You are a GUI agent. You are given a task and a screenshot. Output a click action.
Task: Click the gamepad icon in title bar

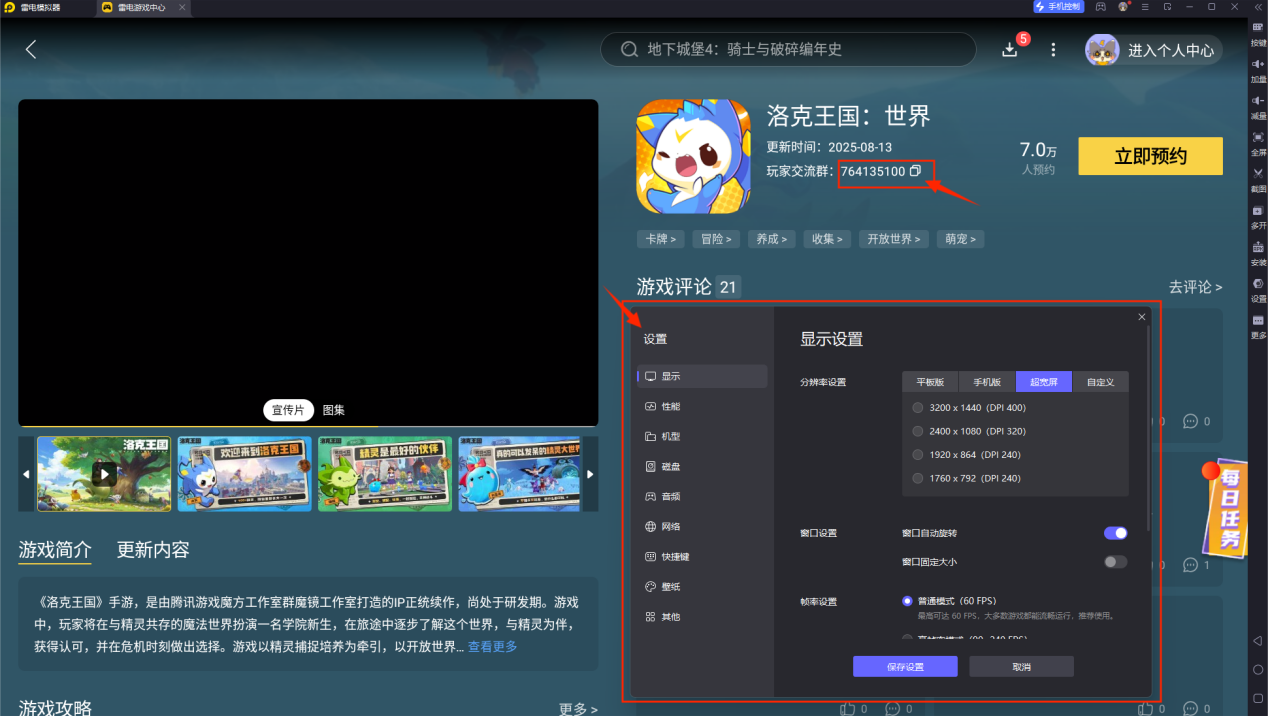[1101, 7]
